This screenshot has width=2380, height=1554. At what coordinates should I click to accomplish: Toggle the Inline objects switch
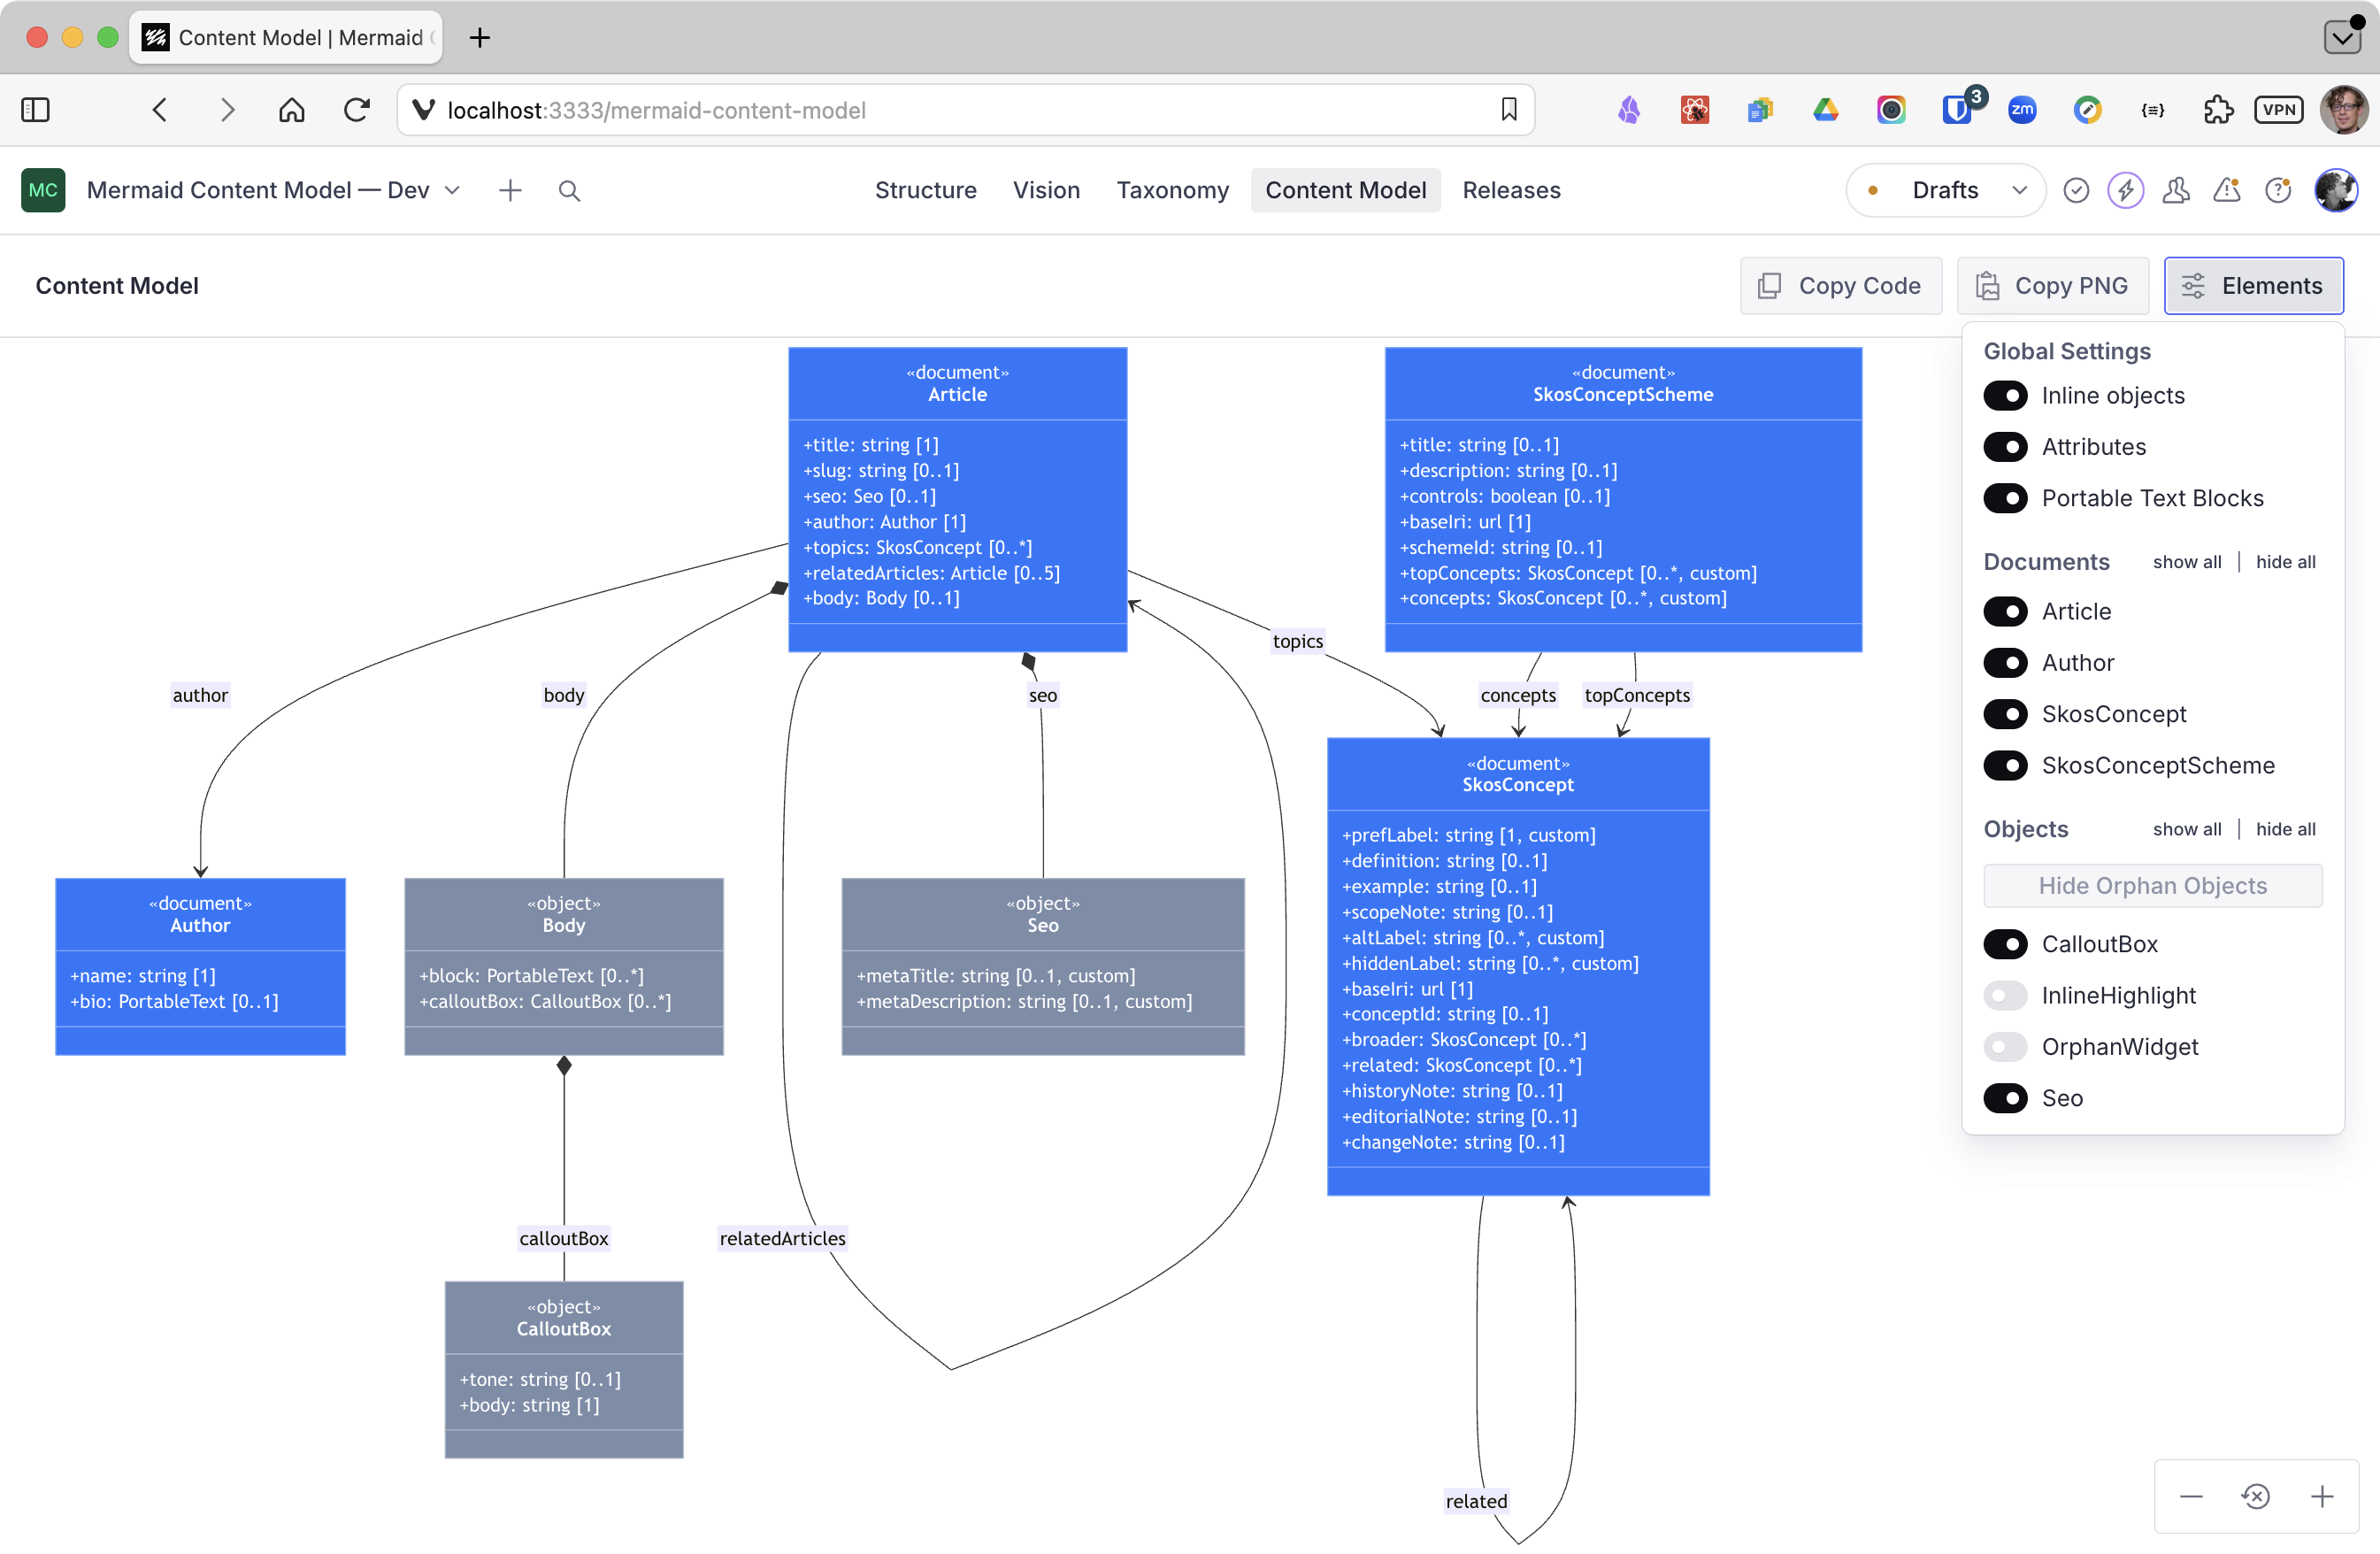(x=2005, y=395)
